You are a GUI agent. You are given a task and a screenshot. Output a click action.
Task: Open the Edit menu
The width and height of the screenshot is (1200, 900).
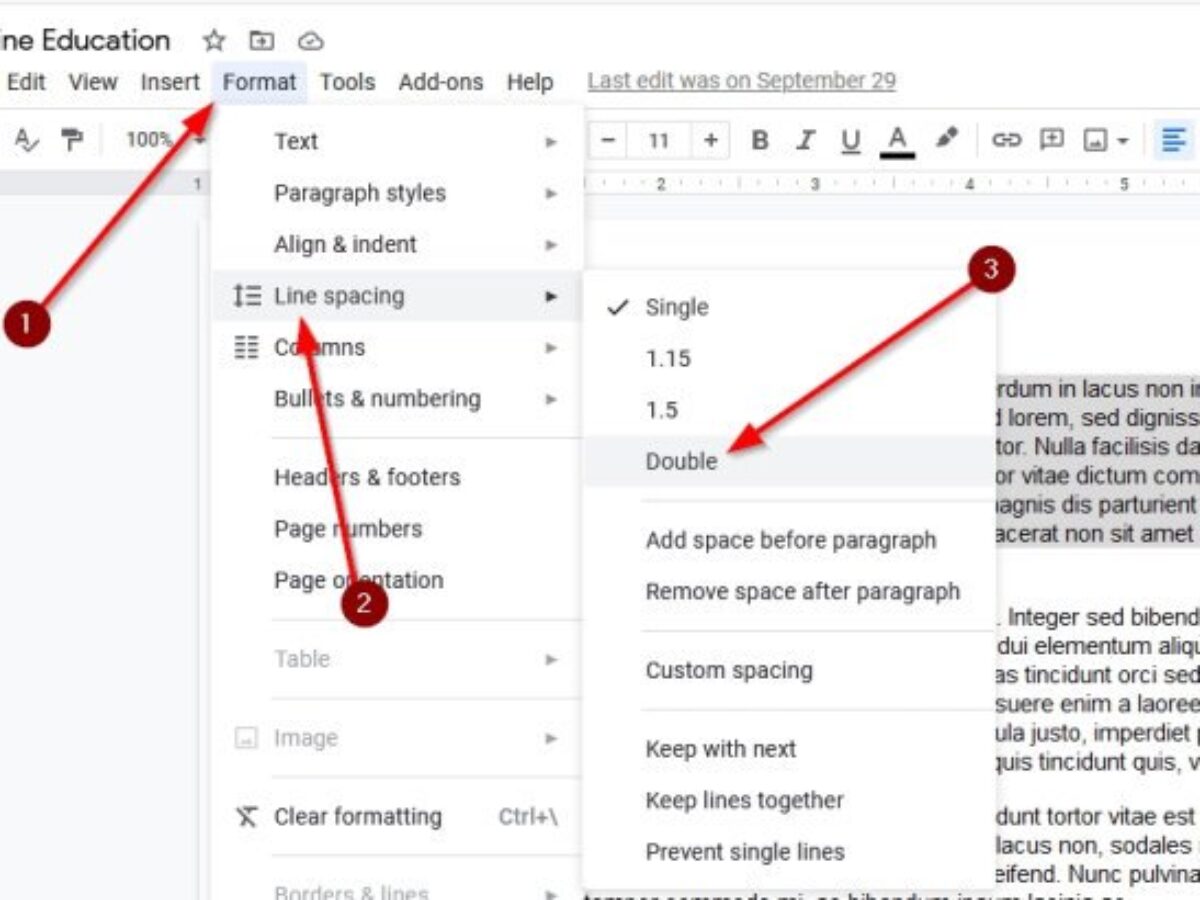[x=26, y=82]
